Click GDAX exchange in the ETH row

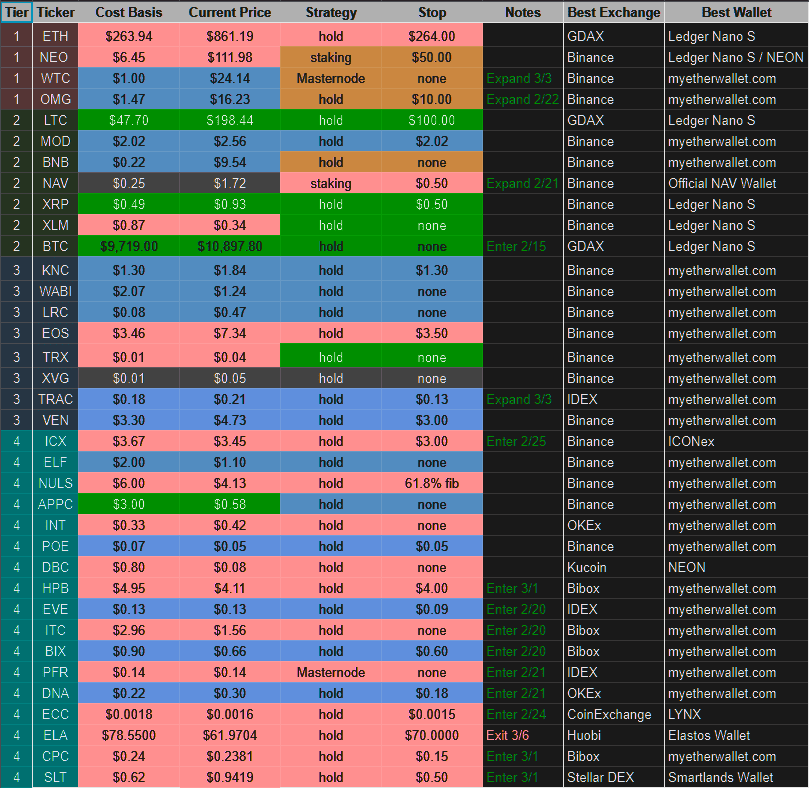point(614,37)
